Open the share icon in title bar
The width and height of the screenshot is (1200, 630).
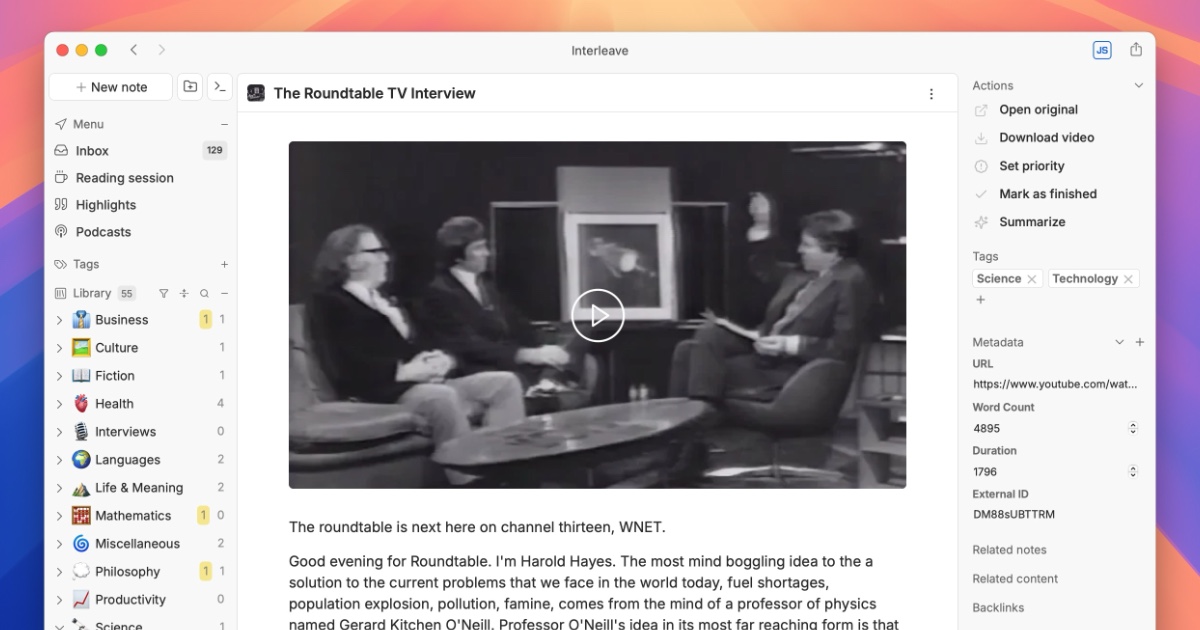point(1136,50)
